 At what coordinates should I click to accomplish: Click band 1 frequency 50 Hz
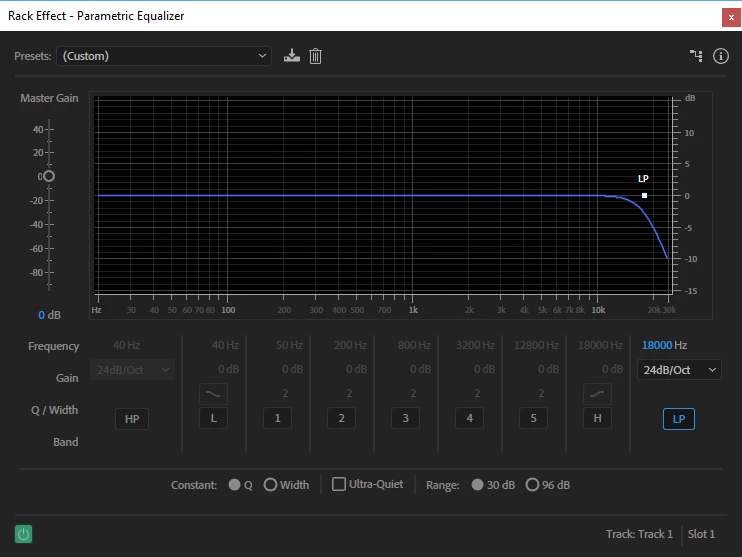point(289,345)
